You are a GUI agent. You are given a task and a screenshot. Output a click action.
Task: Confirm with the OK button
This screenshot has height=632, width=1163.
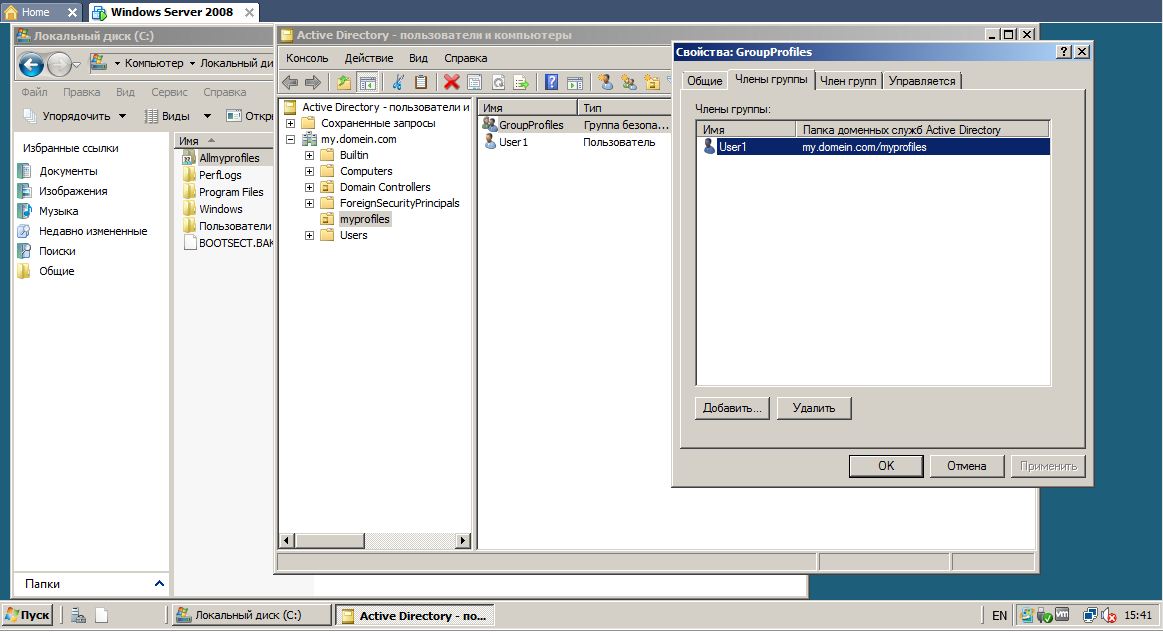(x=886, y=466)
